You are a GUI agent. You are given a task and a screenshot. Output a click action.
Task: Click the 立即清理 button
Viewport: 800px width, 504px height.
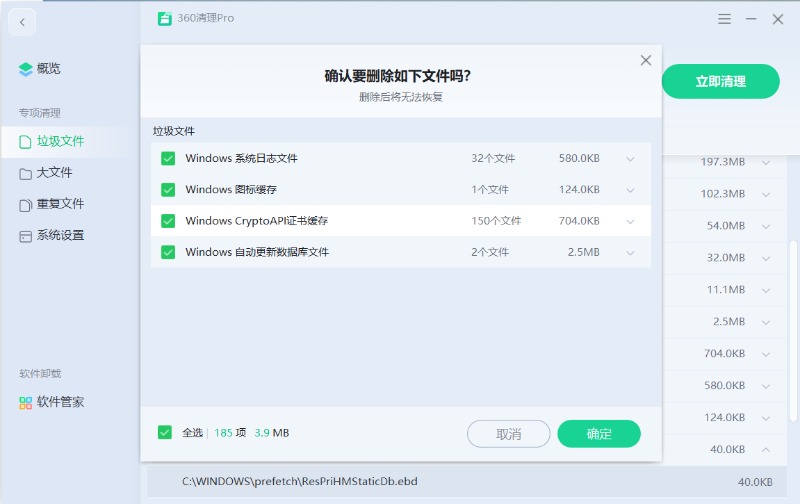(720, 82)
